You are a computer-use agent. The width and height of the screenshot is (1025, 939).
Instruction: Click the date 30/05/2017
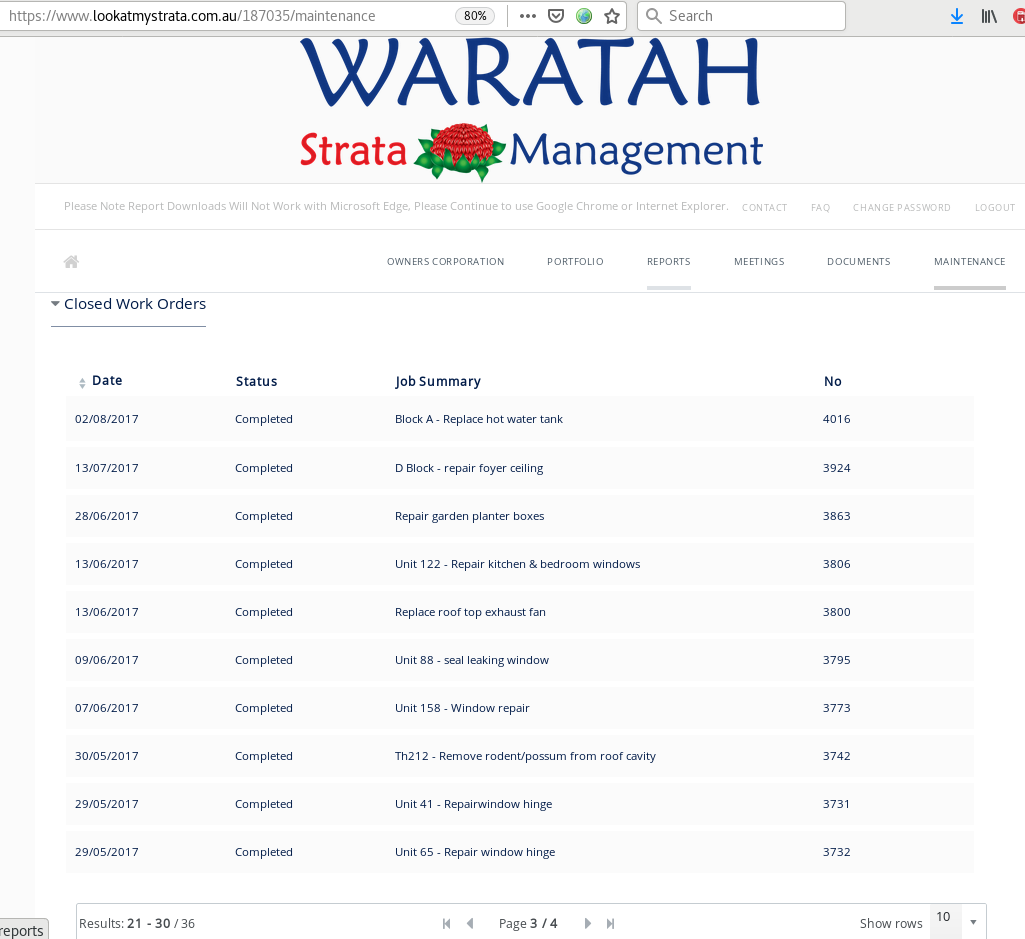tap(107, 756)
